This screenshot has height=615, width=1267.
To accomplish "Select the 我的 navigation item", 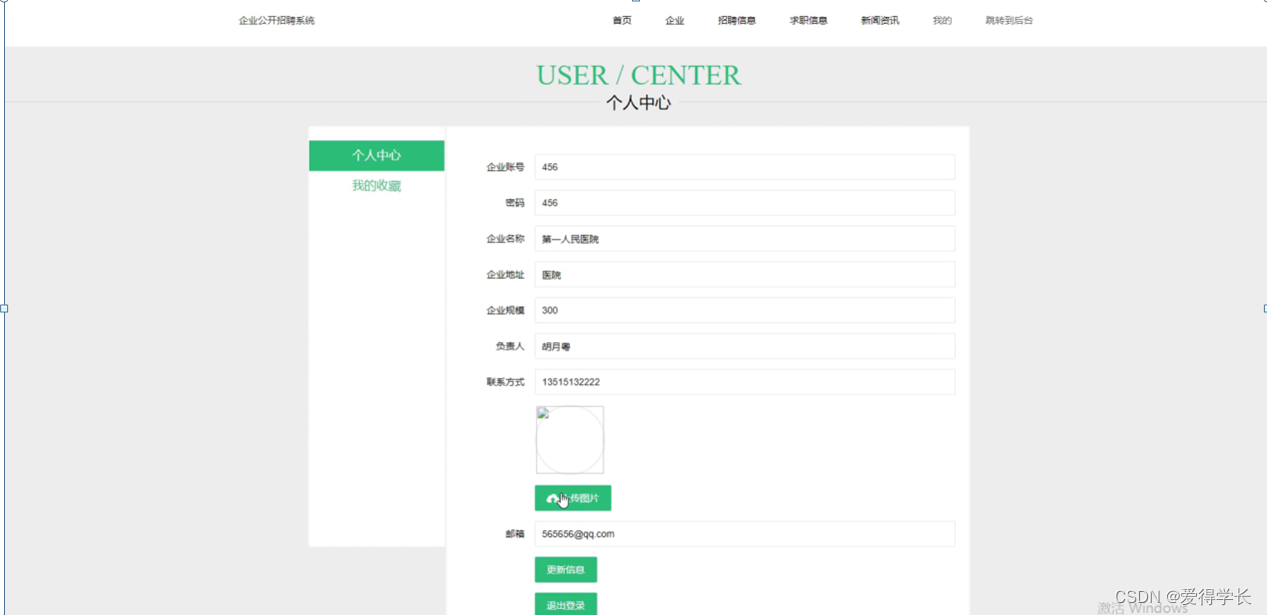I will pyautogui.click(x=942, y=20).
